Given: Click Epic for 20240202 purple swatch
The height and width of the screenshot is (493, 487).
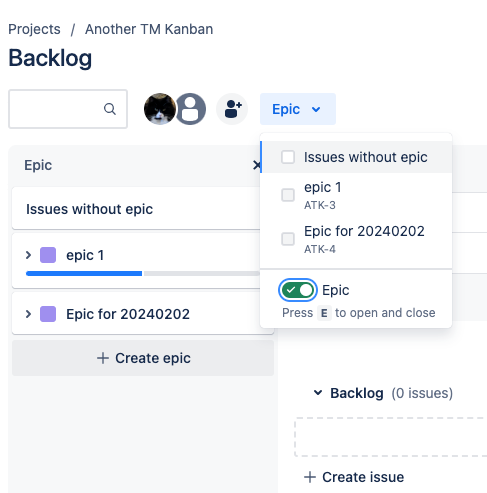Looking at the screenshot, I should pyautogui.click(x=48, y=314).
